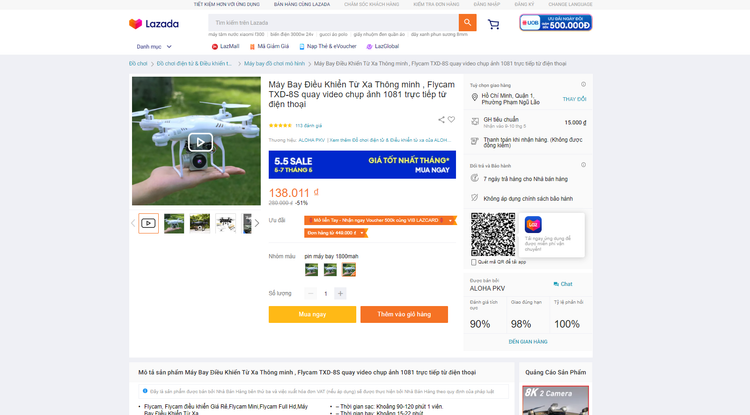This screenshot has height=415, width=750.
Task: Choose the second color group option
Action: pyautogui.click(x=330, y=270)
